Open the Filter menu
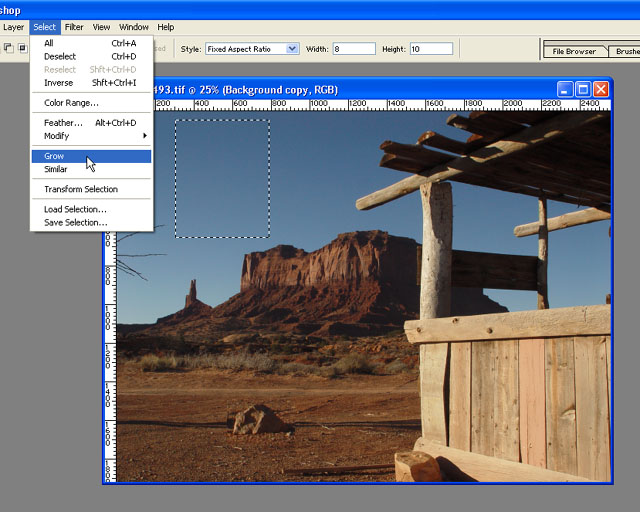The image size is (640, 512). (74, 27)
